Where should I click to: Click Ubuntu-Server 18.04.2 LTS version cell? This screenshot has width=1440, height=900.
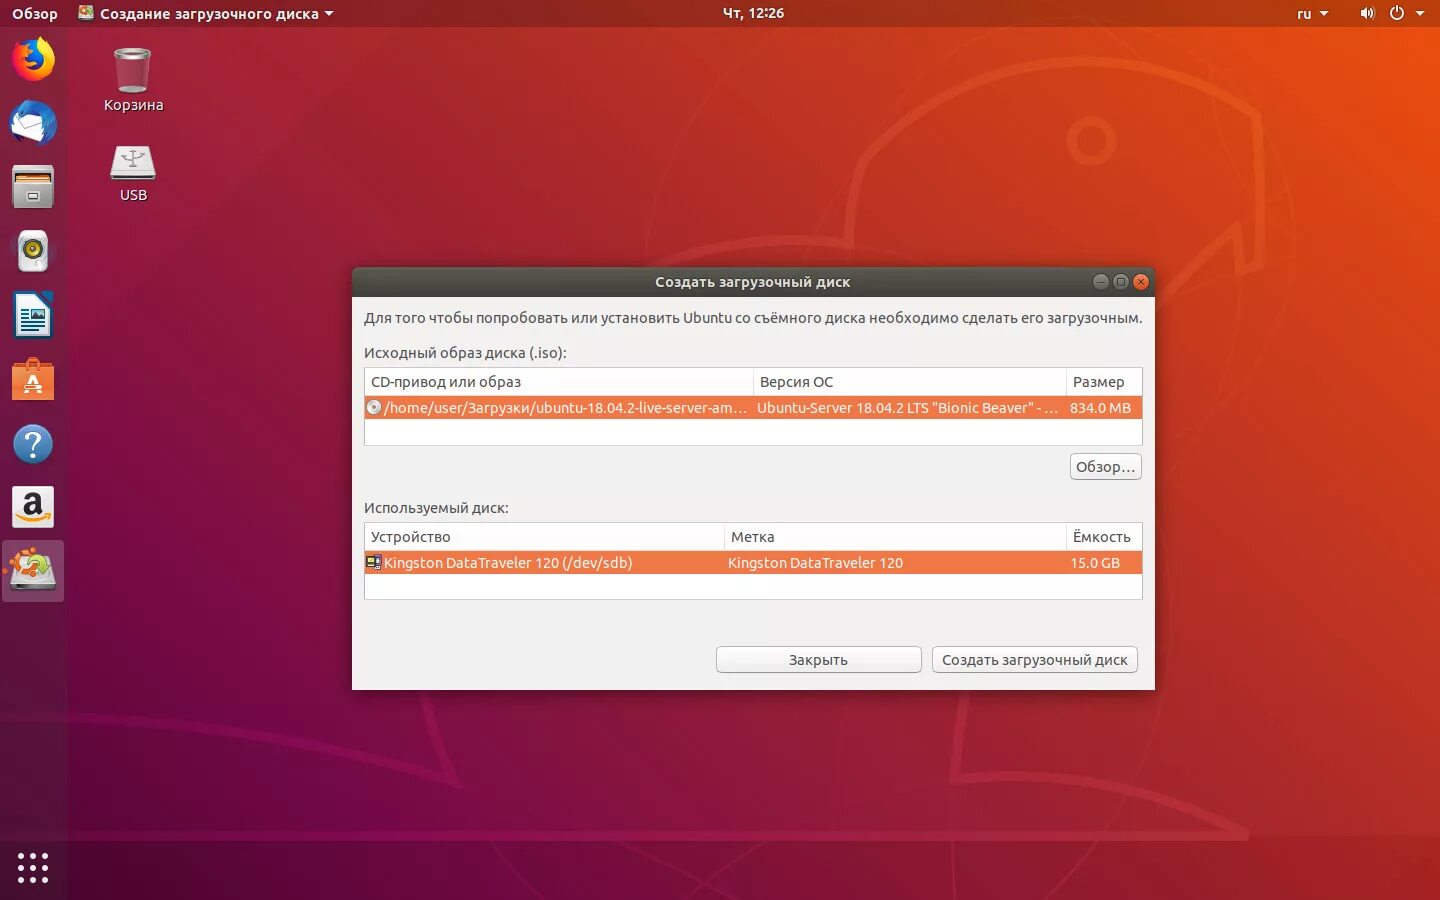point(907,408)
